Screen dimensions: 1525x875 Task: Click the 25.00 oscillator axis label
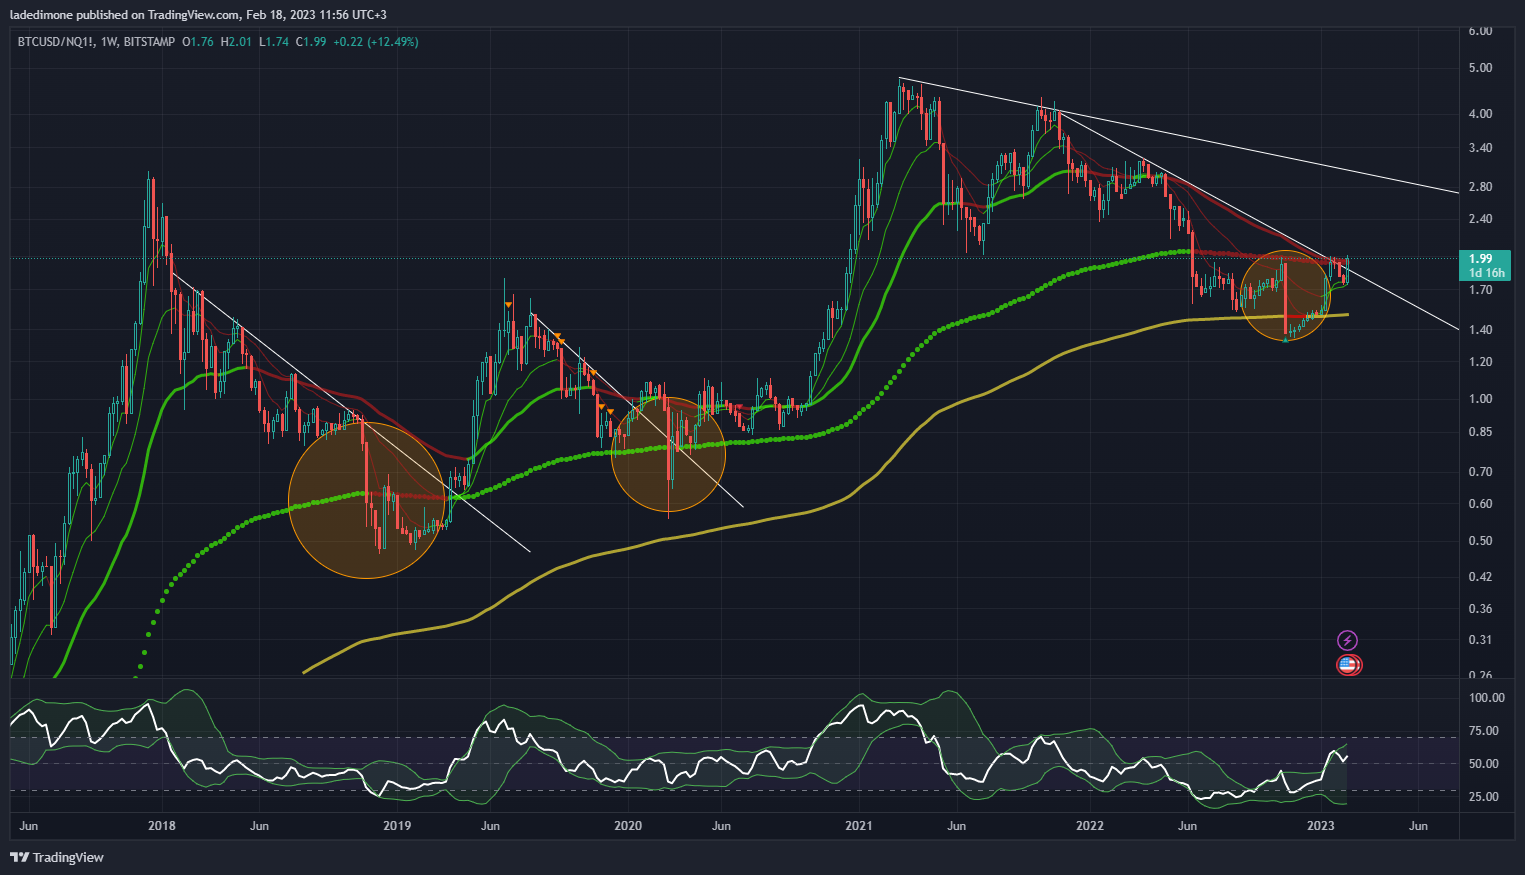coord(1483,797)
